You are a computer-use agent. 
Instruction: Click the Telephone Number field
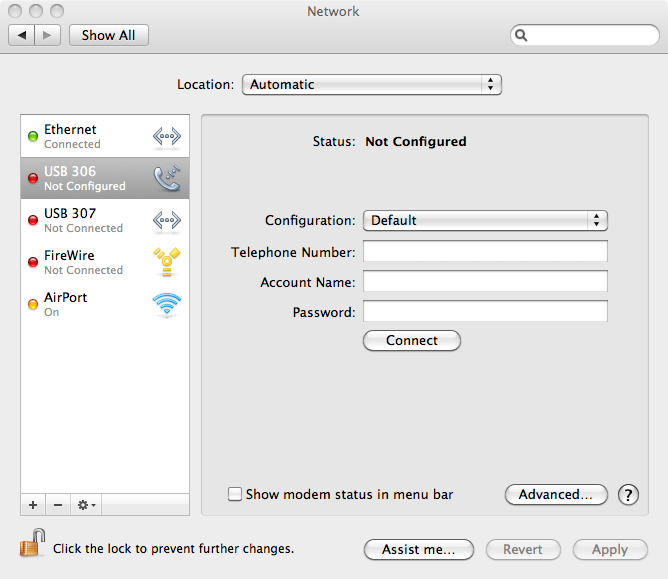485,251
